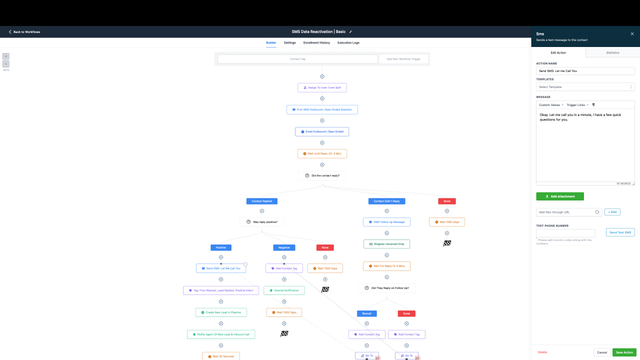Zoom out the workflow canvas
Viewport: 640px width, 360px height.
(x=6, y=64)
